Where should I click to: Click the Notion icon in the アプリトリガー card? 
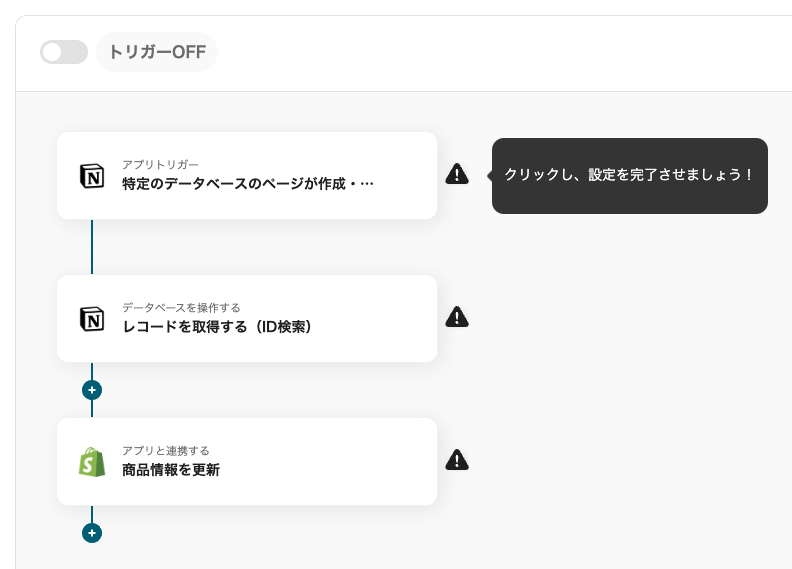[92, 176]
